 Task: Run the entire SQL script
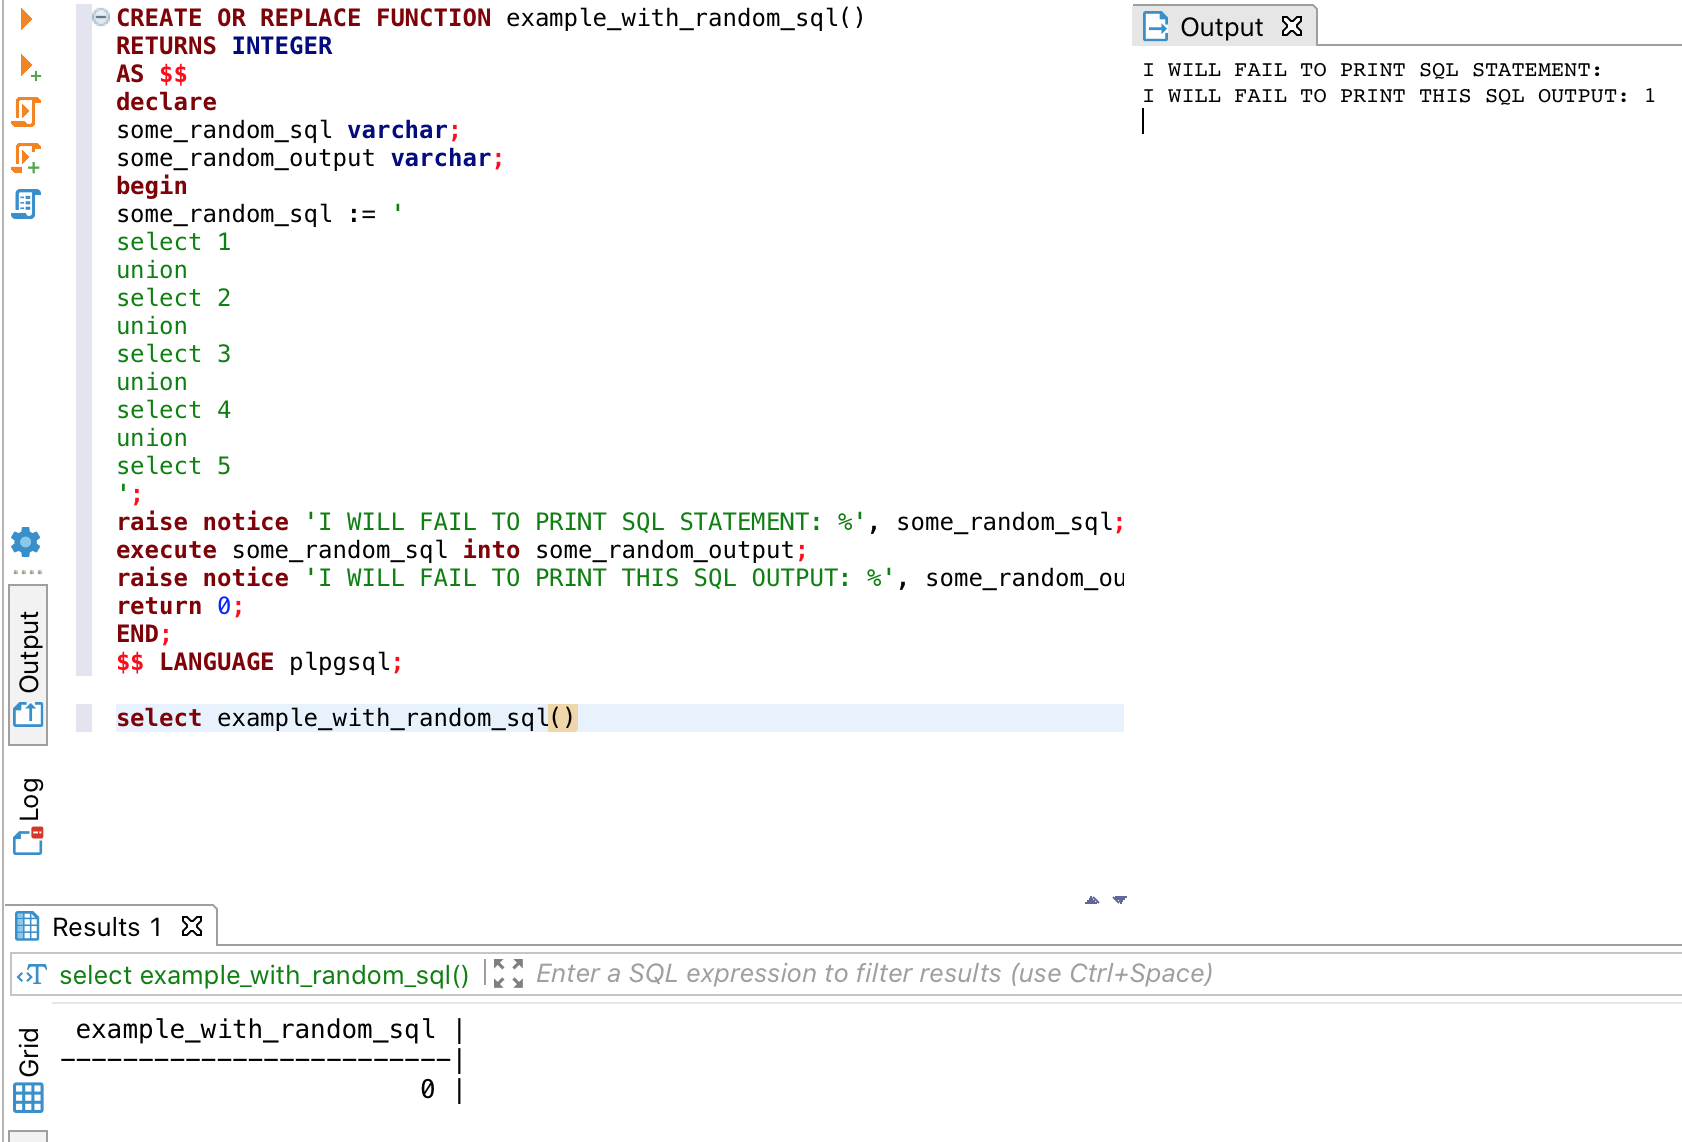click(24, 112)
